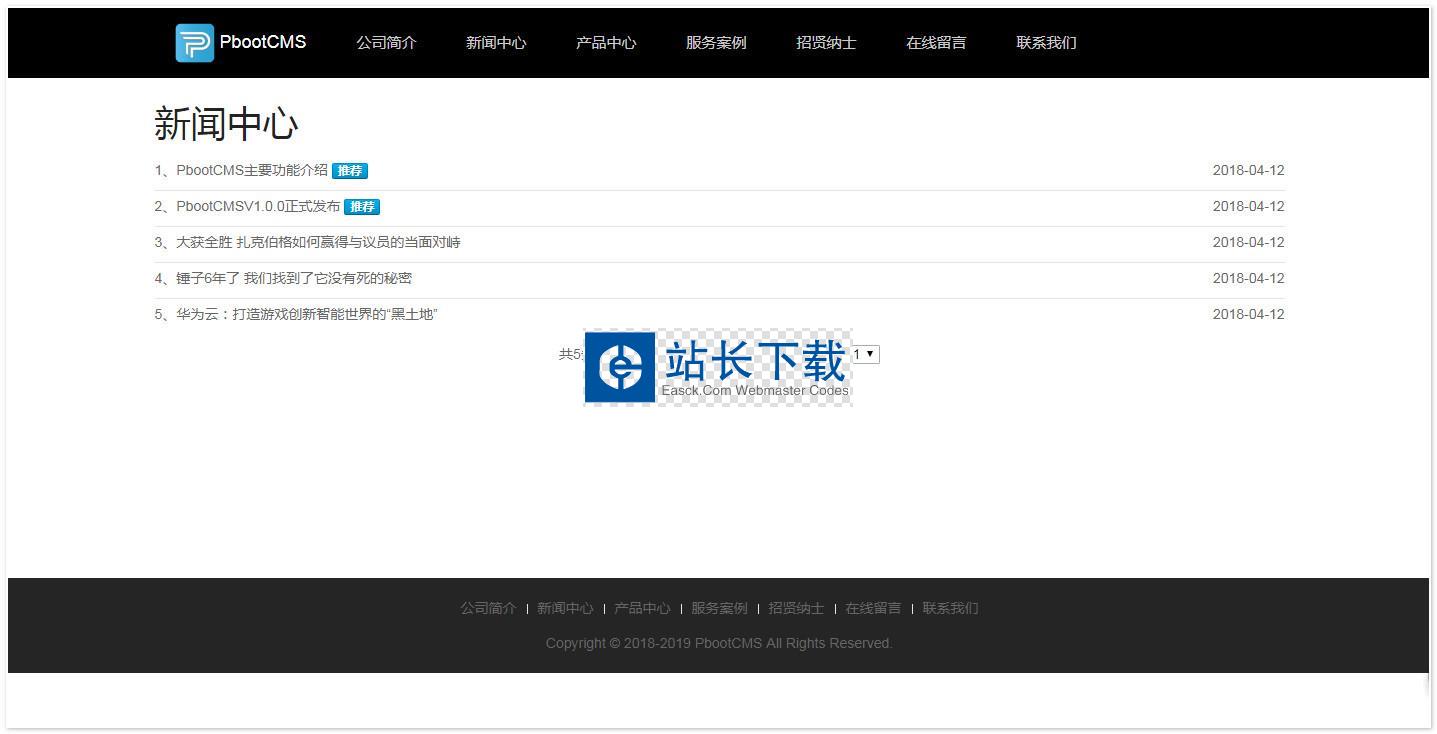Visit 在线留言 from the header menu
Screen dimensions: 1437x734
[936, 43]
